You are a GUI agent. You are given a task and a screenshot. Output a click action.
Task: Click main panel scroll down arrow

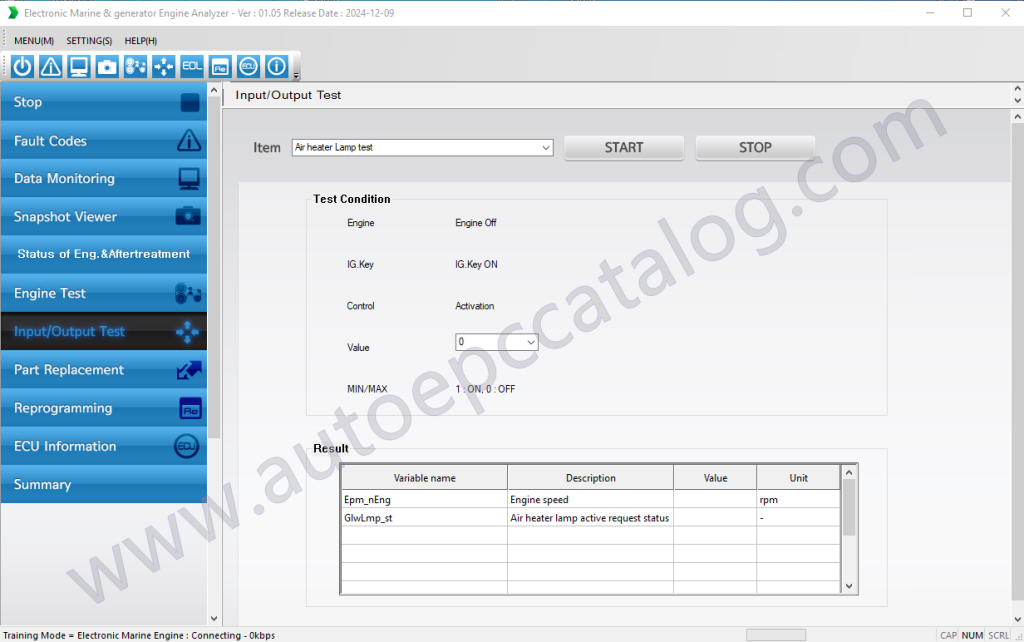coord(1017,618)
